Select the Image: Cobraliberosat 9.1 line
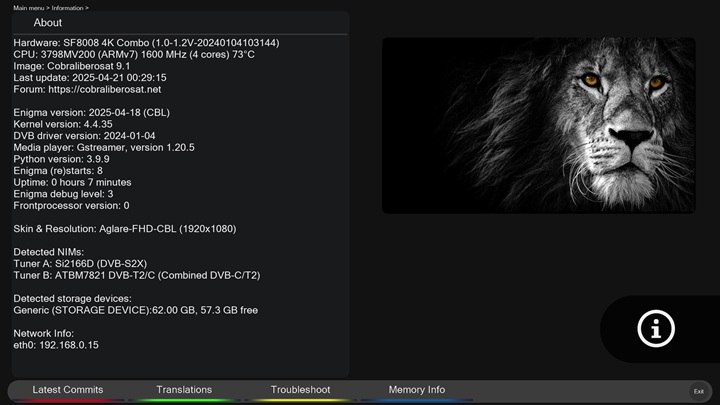This screenshot has height=405, width=720. (x=72, y=66)
